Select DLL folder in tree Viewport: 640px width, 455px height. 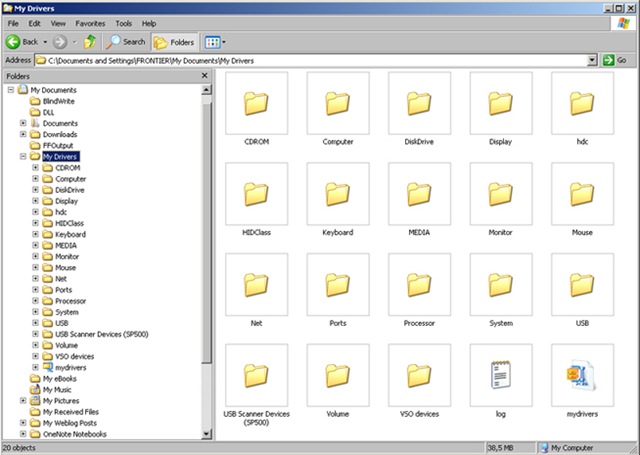pos(48,112)
